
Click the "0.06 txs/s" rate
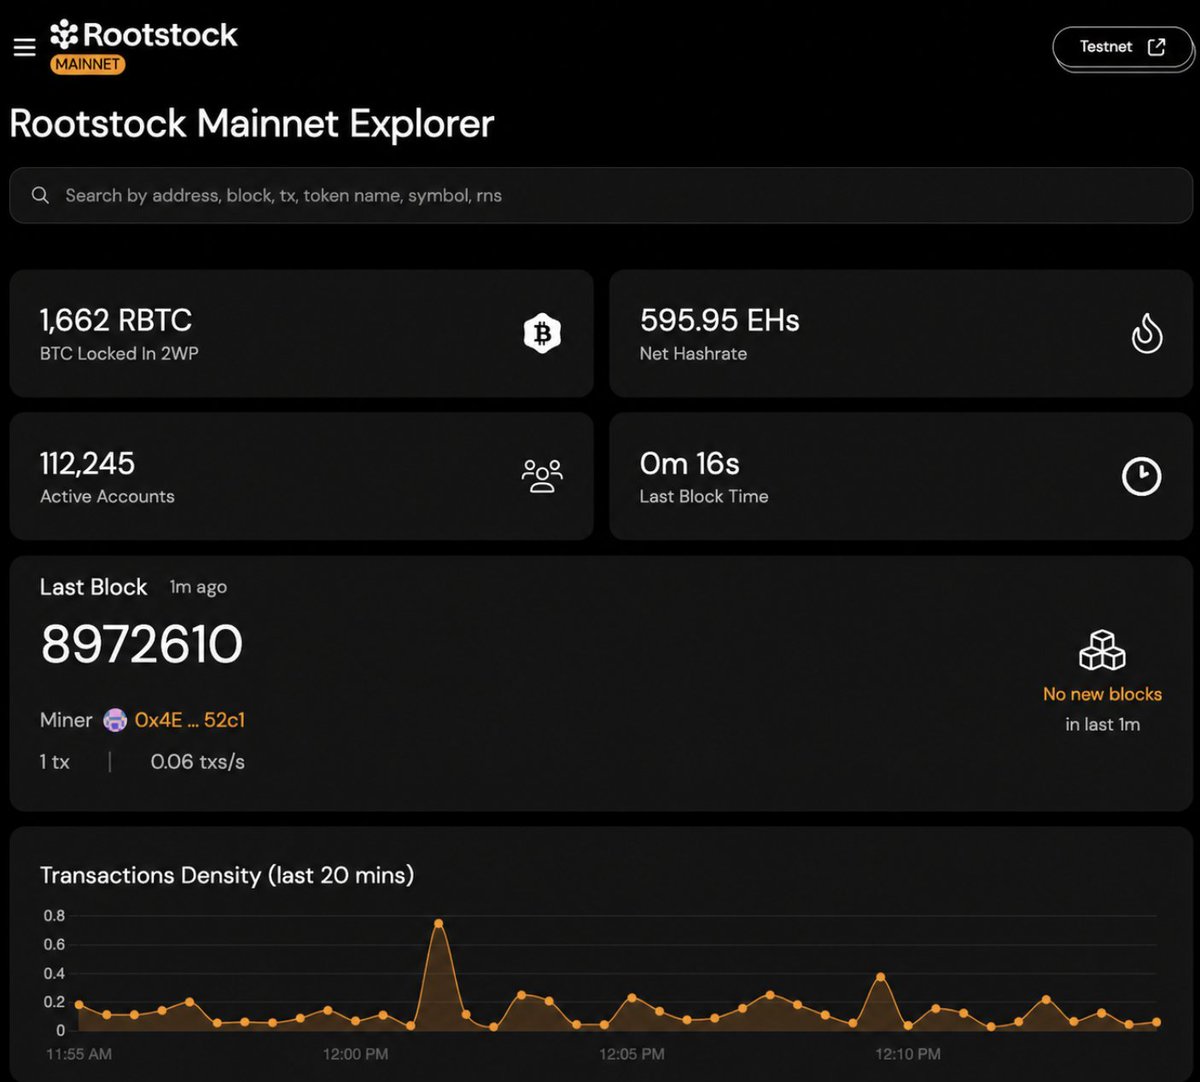tap(197, 762)
